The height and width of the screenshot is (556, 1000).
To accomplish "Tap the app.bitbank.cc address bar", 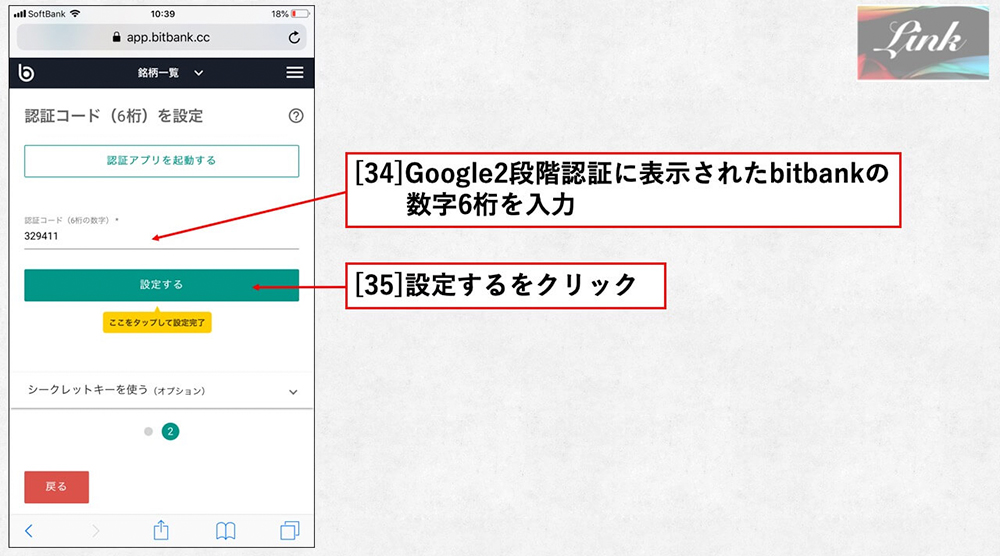I will (x=161, y=38).
